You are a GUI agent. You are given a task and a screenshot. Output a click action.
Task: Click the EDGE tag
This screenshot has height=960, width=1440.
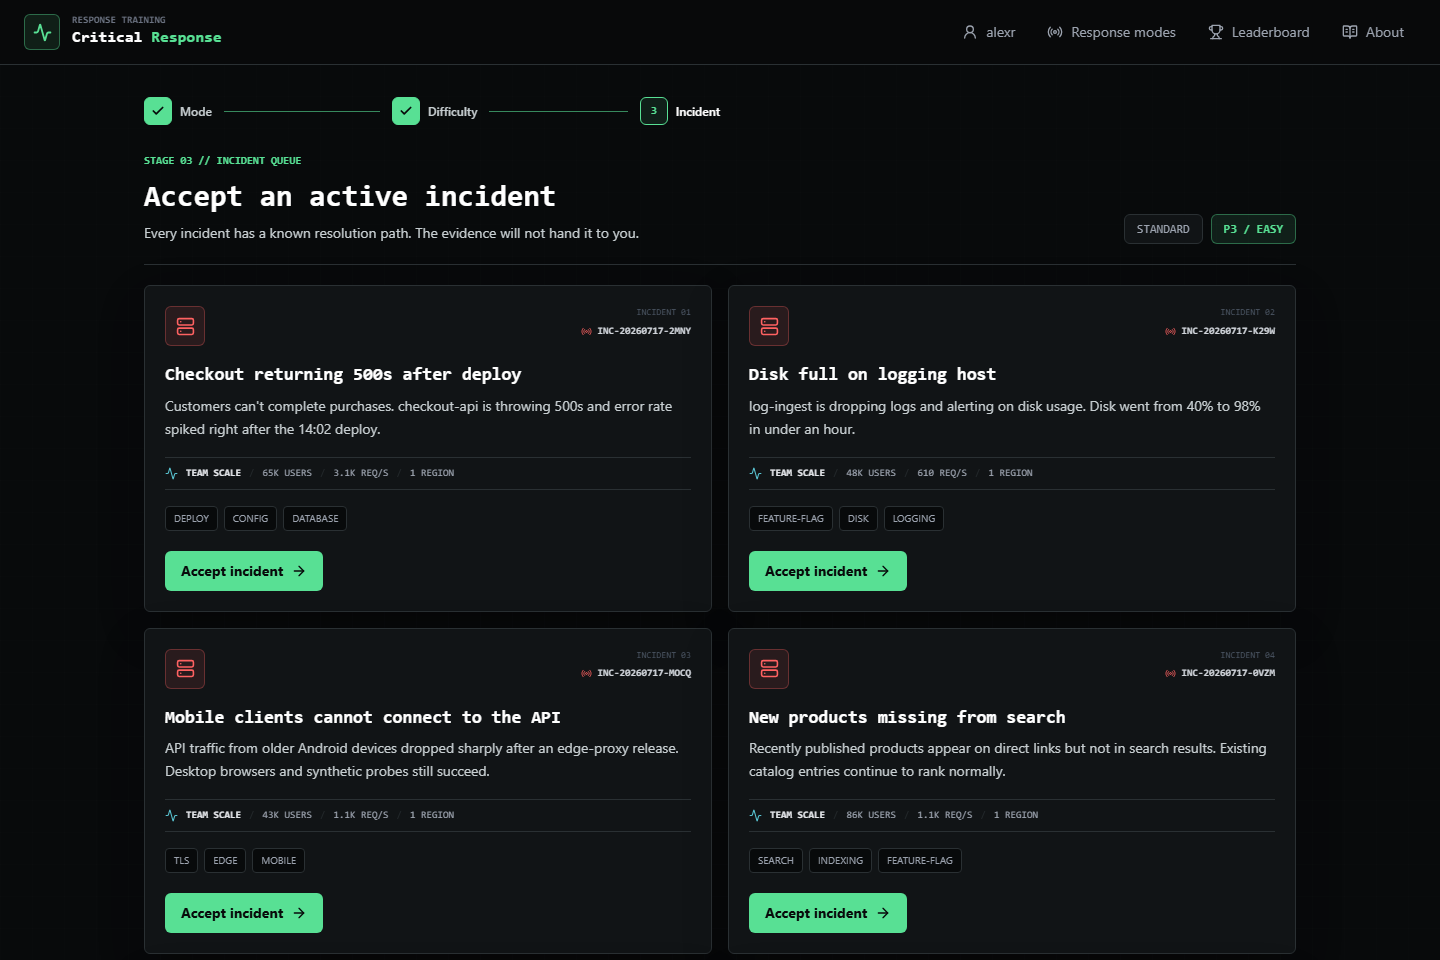[225, 861]
